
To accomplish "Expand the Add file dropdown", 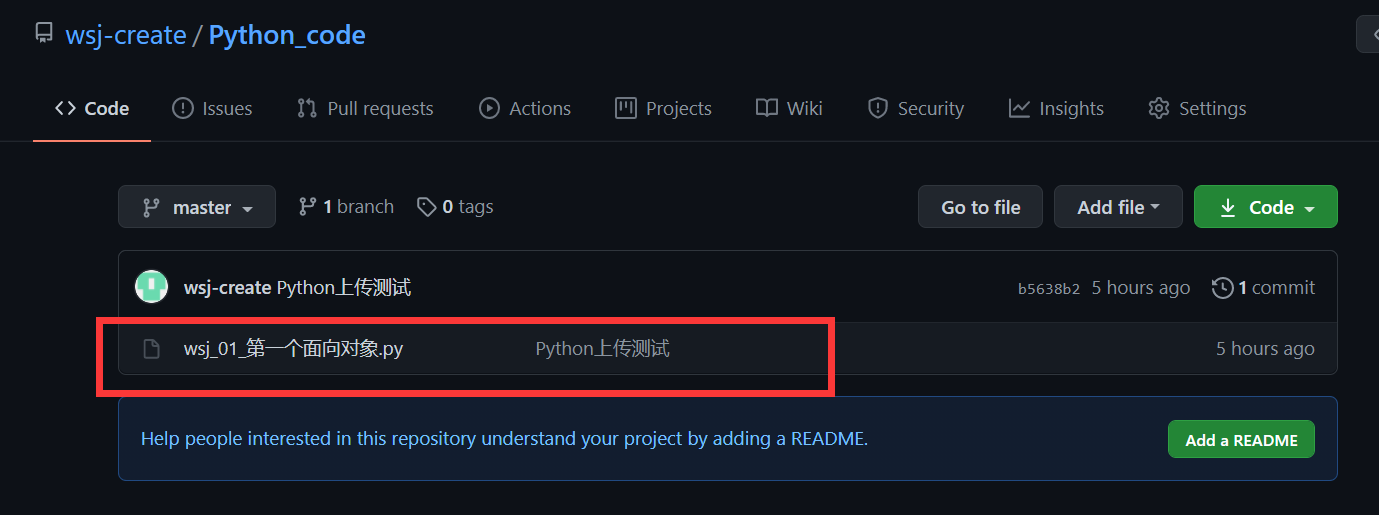I will click(x=1118, y=207).
